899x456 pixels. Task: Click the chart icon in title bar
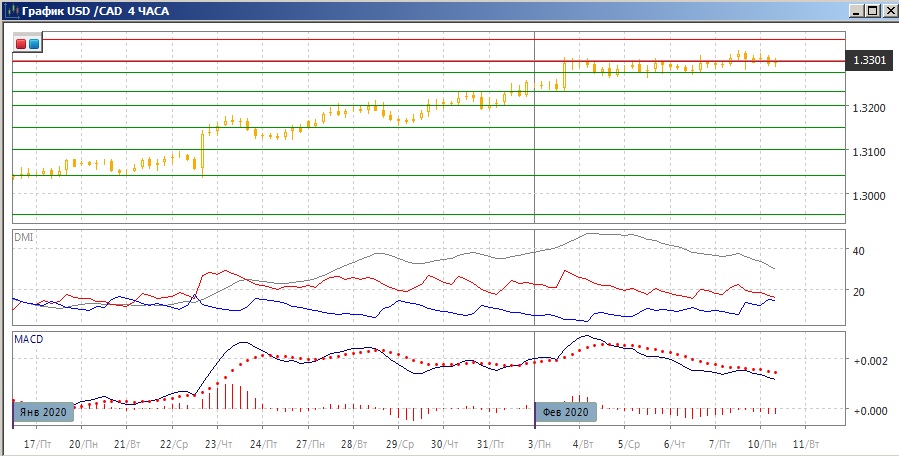click(x=11, y=10)
